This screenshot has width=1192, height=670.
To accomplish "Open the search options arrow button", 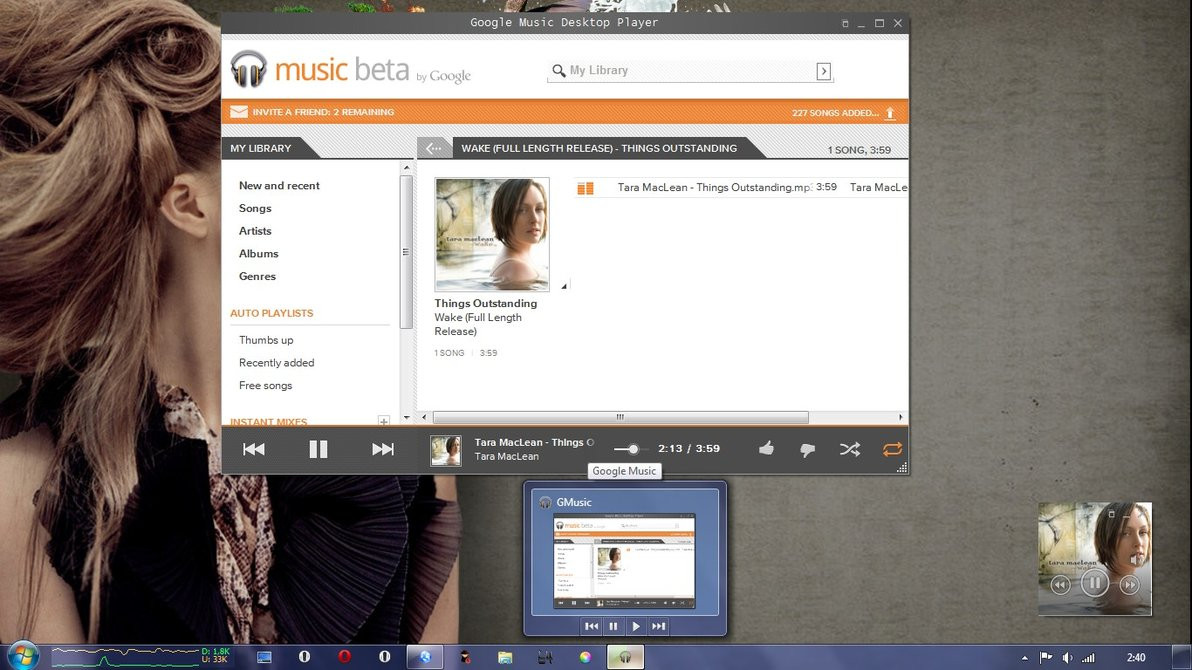I will pos(823,71).
